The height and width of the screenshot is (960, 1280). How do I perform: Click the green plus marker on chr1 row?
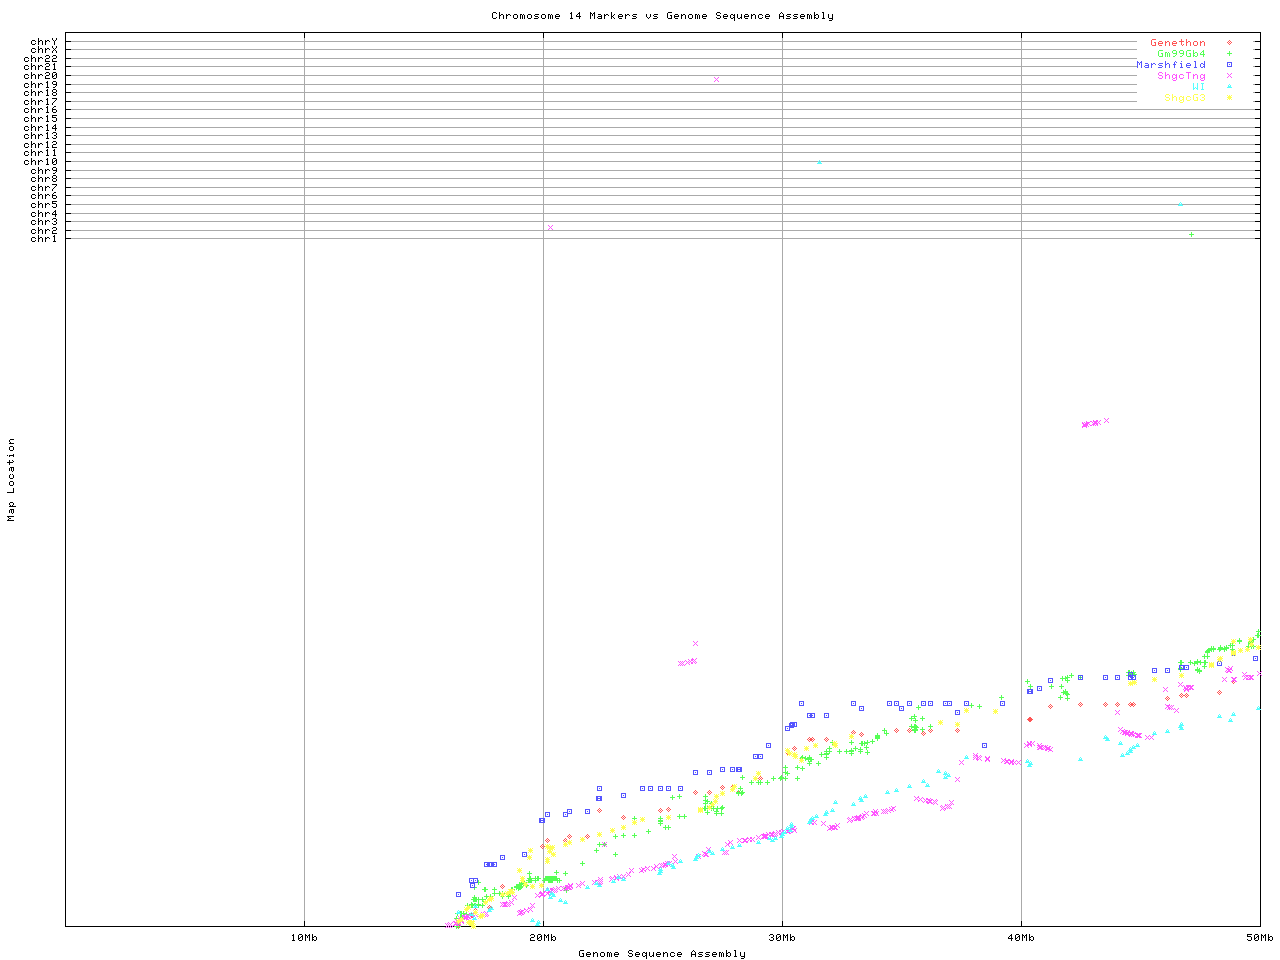click(x=1191, y=235)
